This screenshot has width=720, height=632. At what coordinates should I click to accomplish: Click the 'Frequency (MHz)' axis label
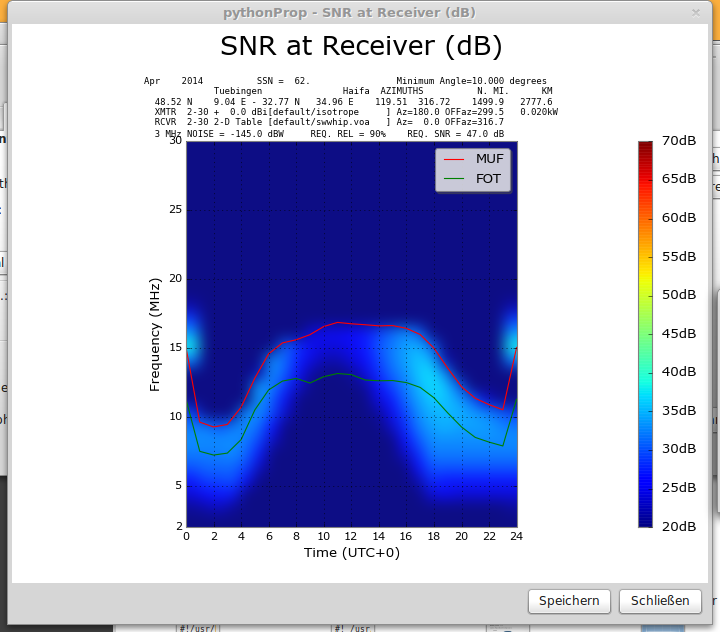(x=155, y=334)
